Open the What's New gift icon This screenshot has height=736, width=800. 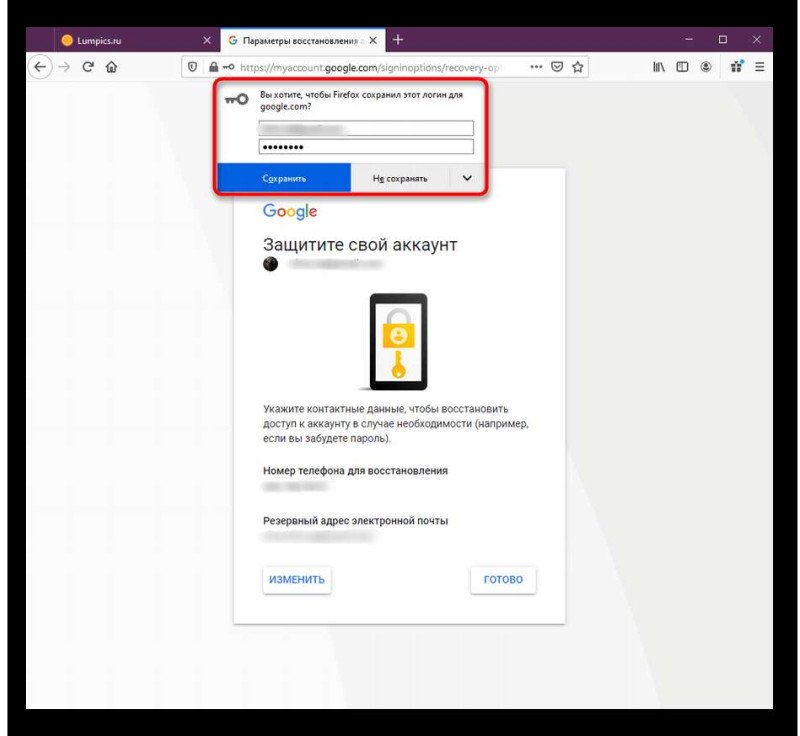coord(737,66)
